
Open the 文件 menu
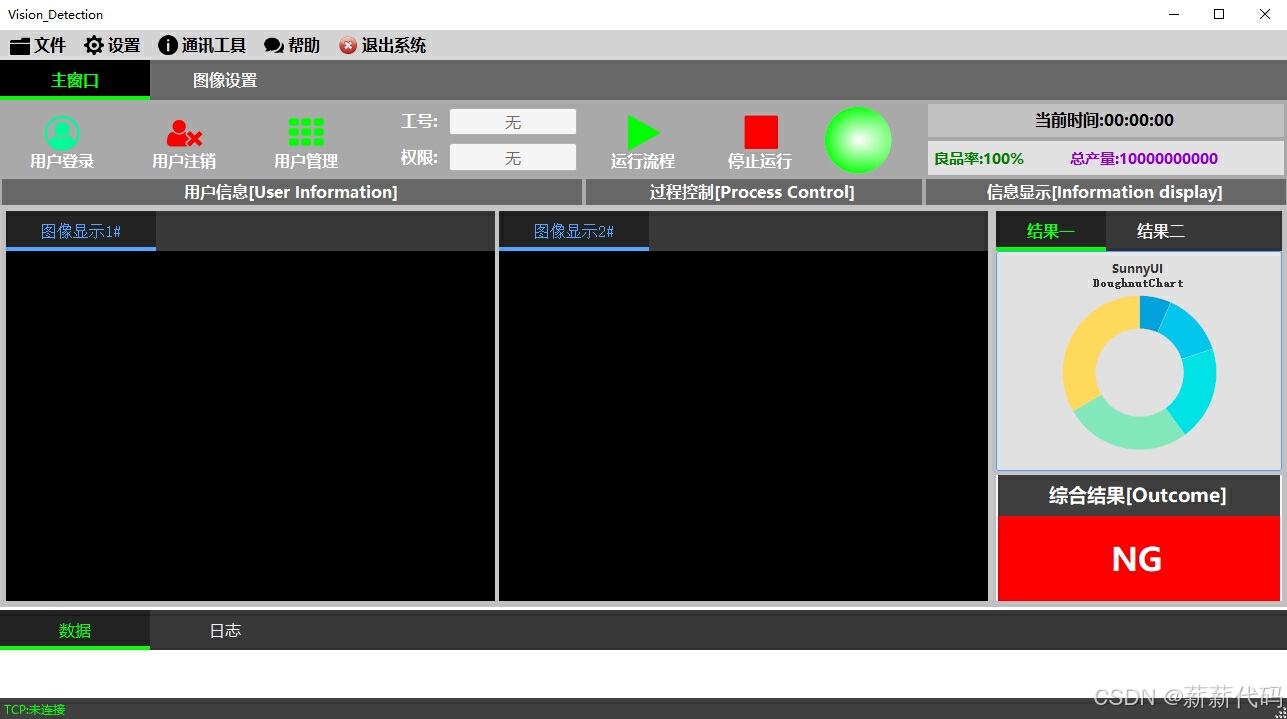38,44
